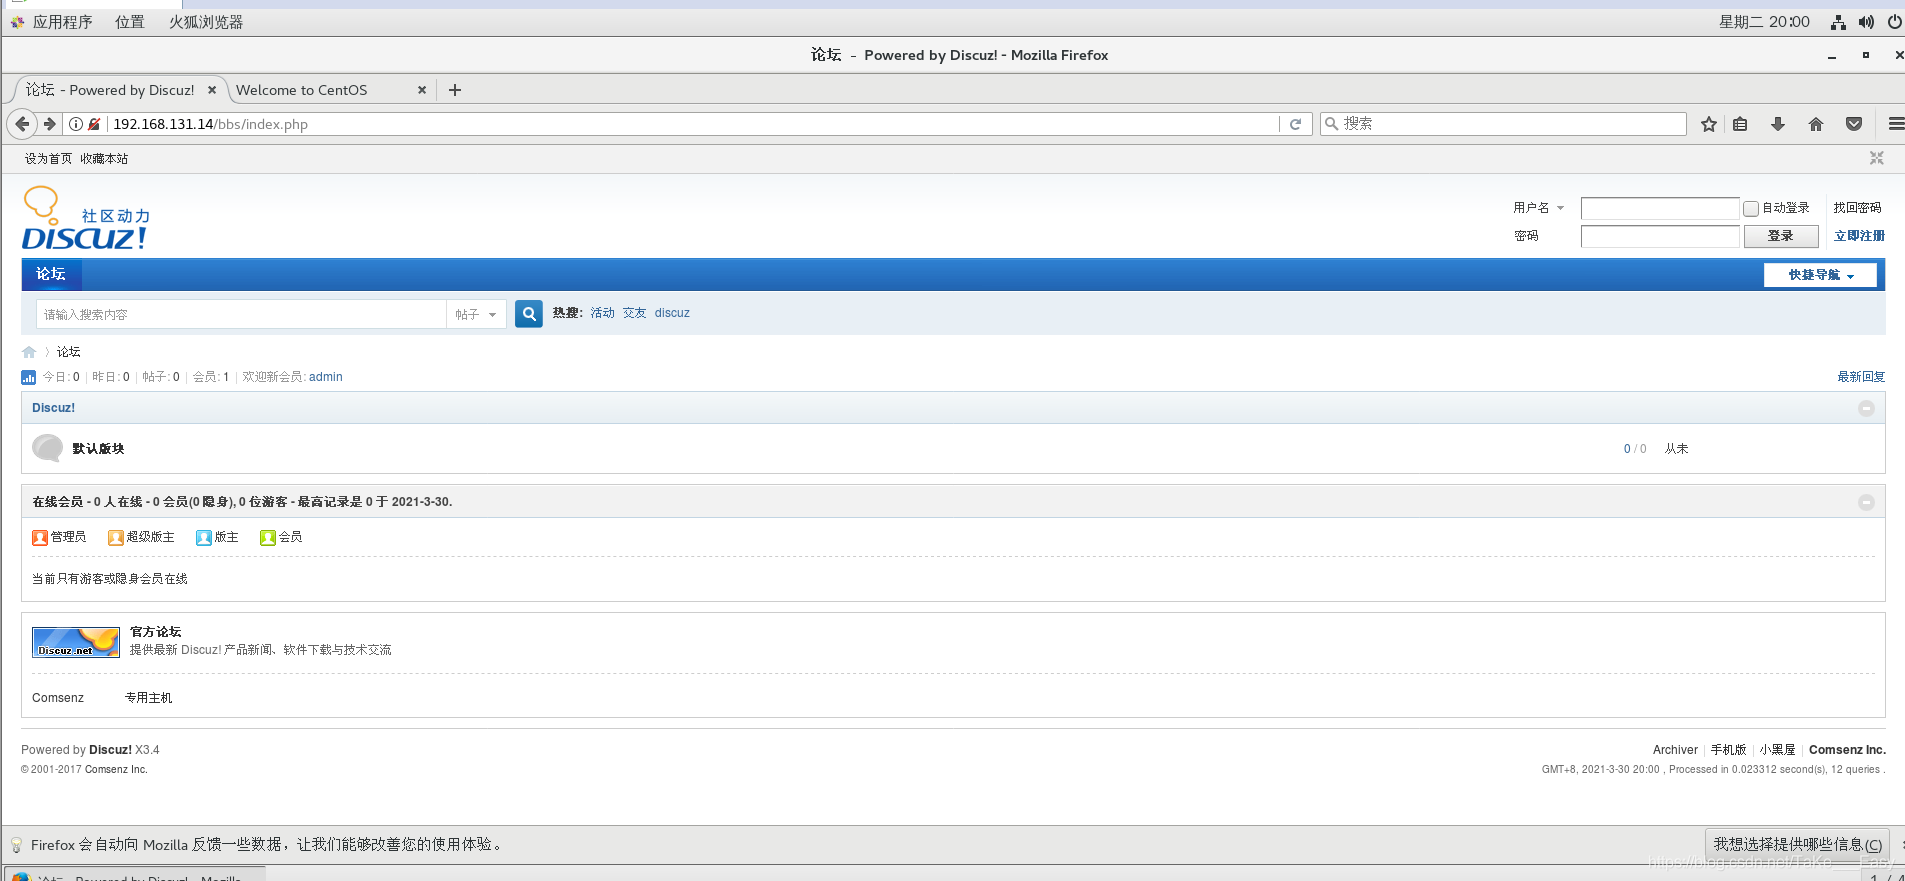The image size is (1905, 881).
Task: Open the 默认版块 forum board
Action: [x=98, y=449]
